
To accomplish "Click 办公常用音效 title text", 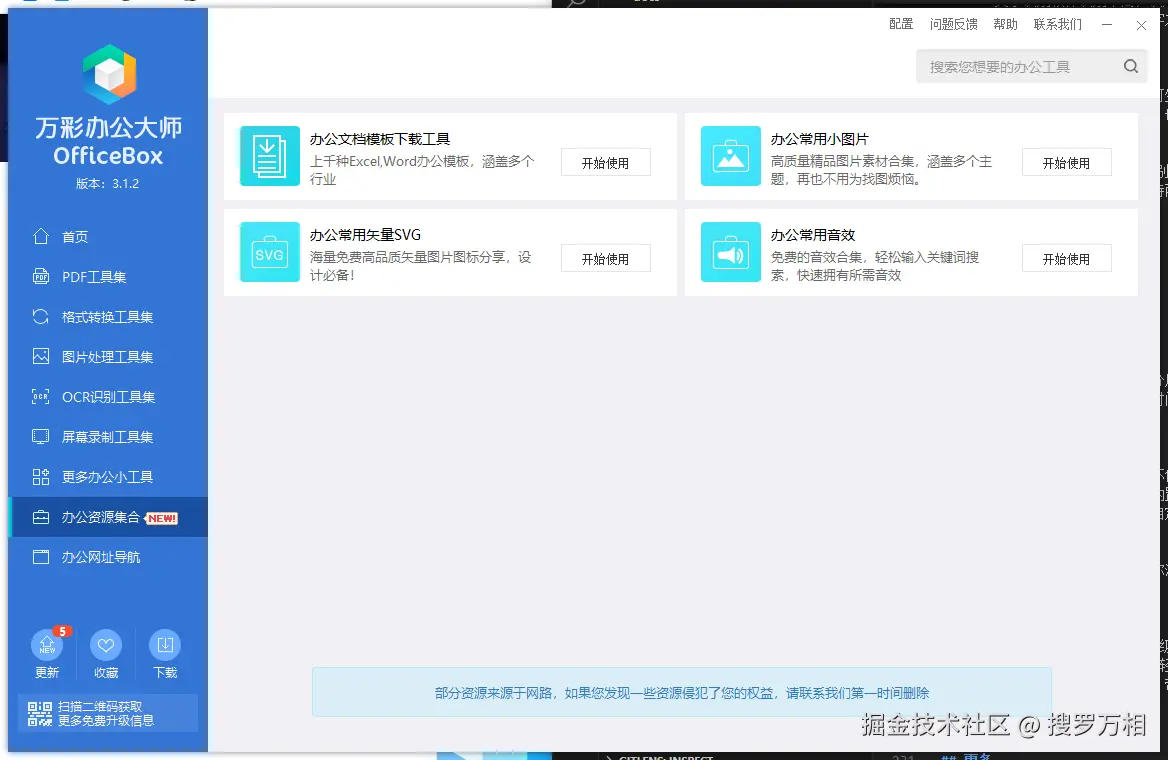I will 813,235.
